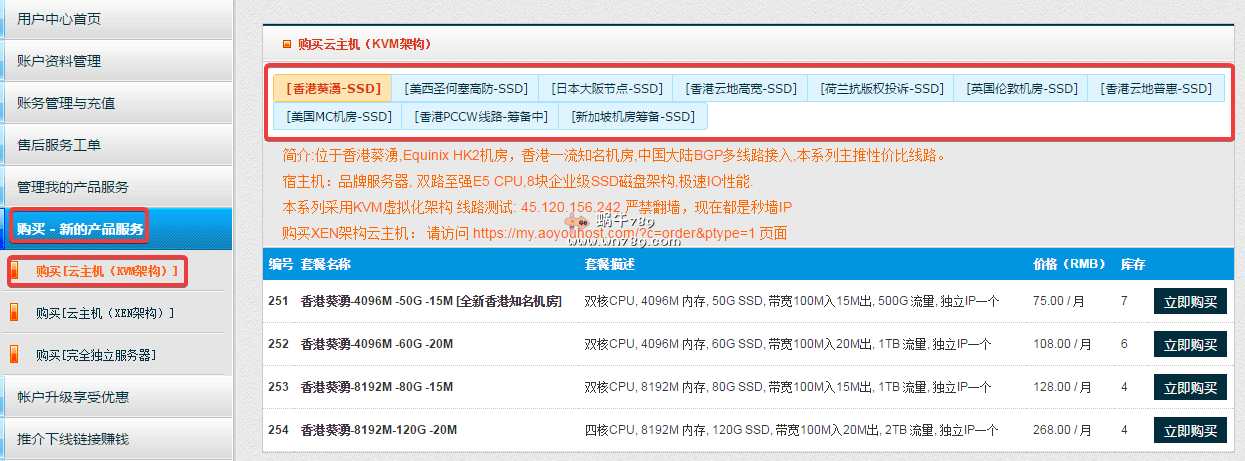1245x461 pixels.
Task: Go to 账务管理与充值 section
Action: 66,103
